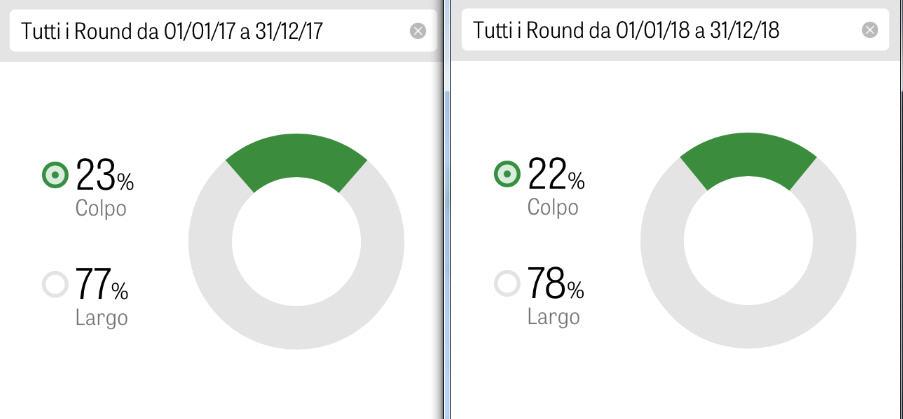Click the Largo label under 77%
Image resolution: width=903 pixels, height=419 pixels.
(101, 318)
